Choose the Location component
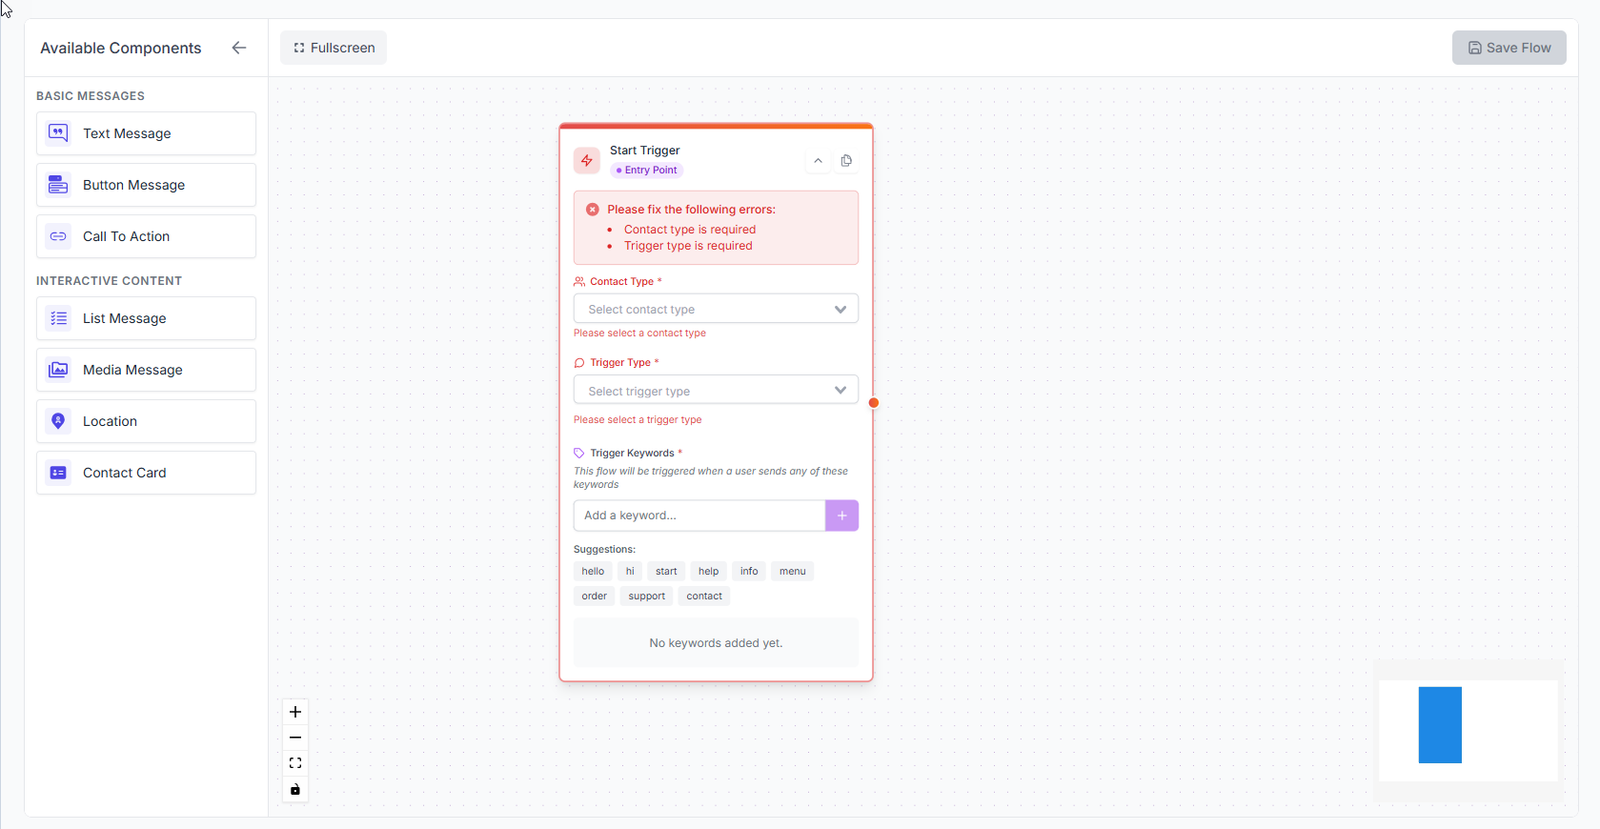The image size is (1600, 829). (x=146, y=421)
